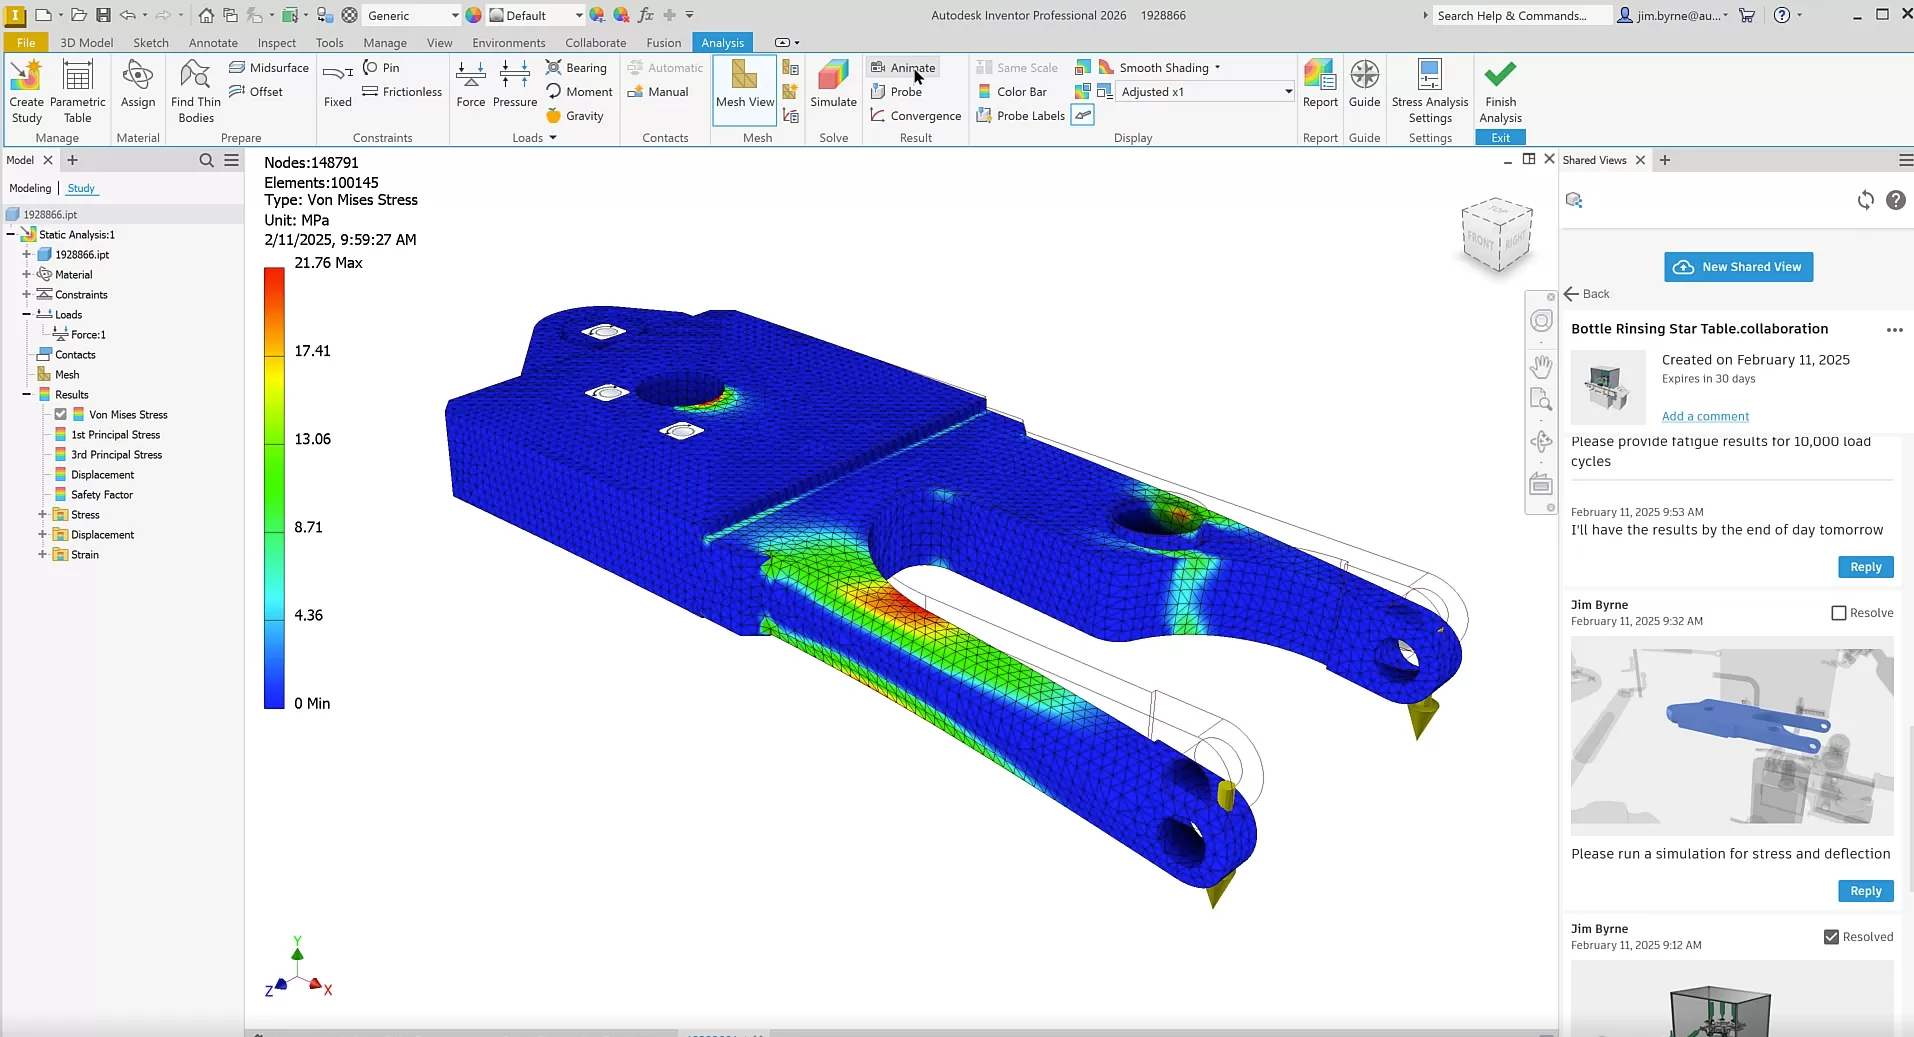Activate the Probe result tool
The width and height of the screenshot is (1914, 1037).
pyautogui.click(x=897, y=91)
